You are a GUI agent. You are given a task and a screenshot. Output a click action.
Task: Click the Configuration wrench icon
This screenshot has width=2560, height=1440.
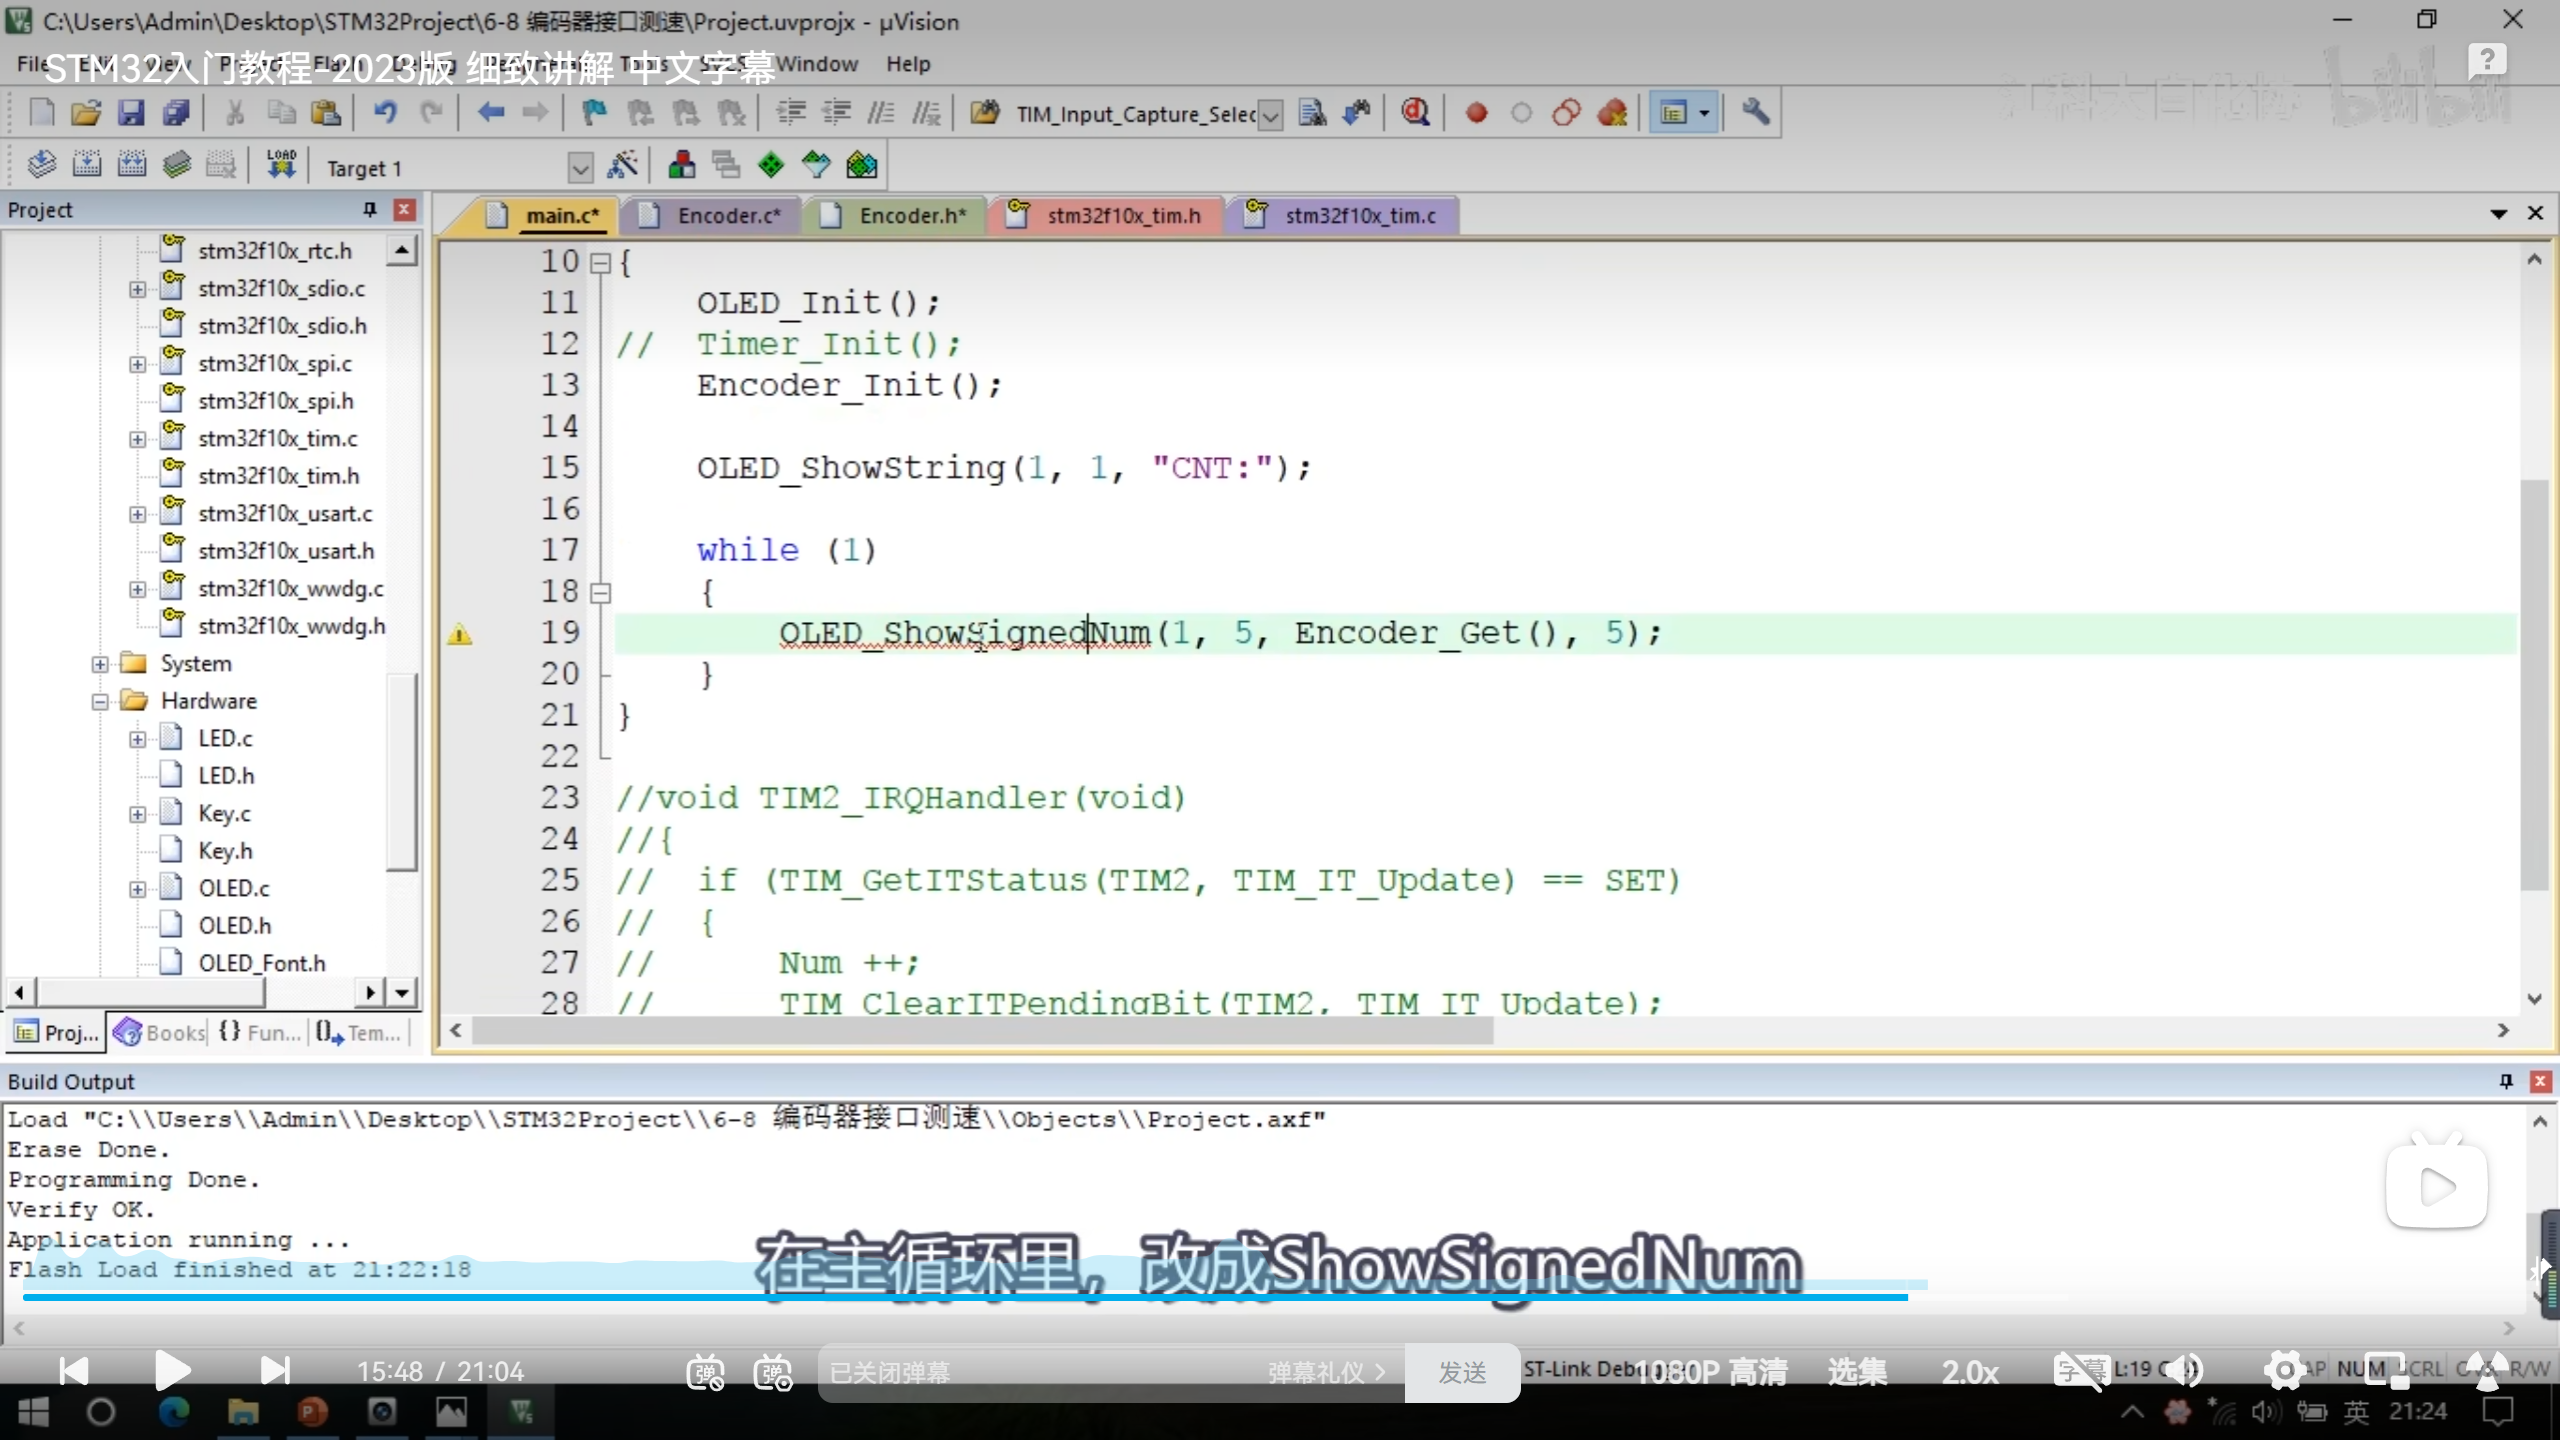(1755, 113)
